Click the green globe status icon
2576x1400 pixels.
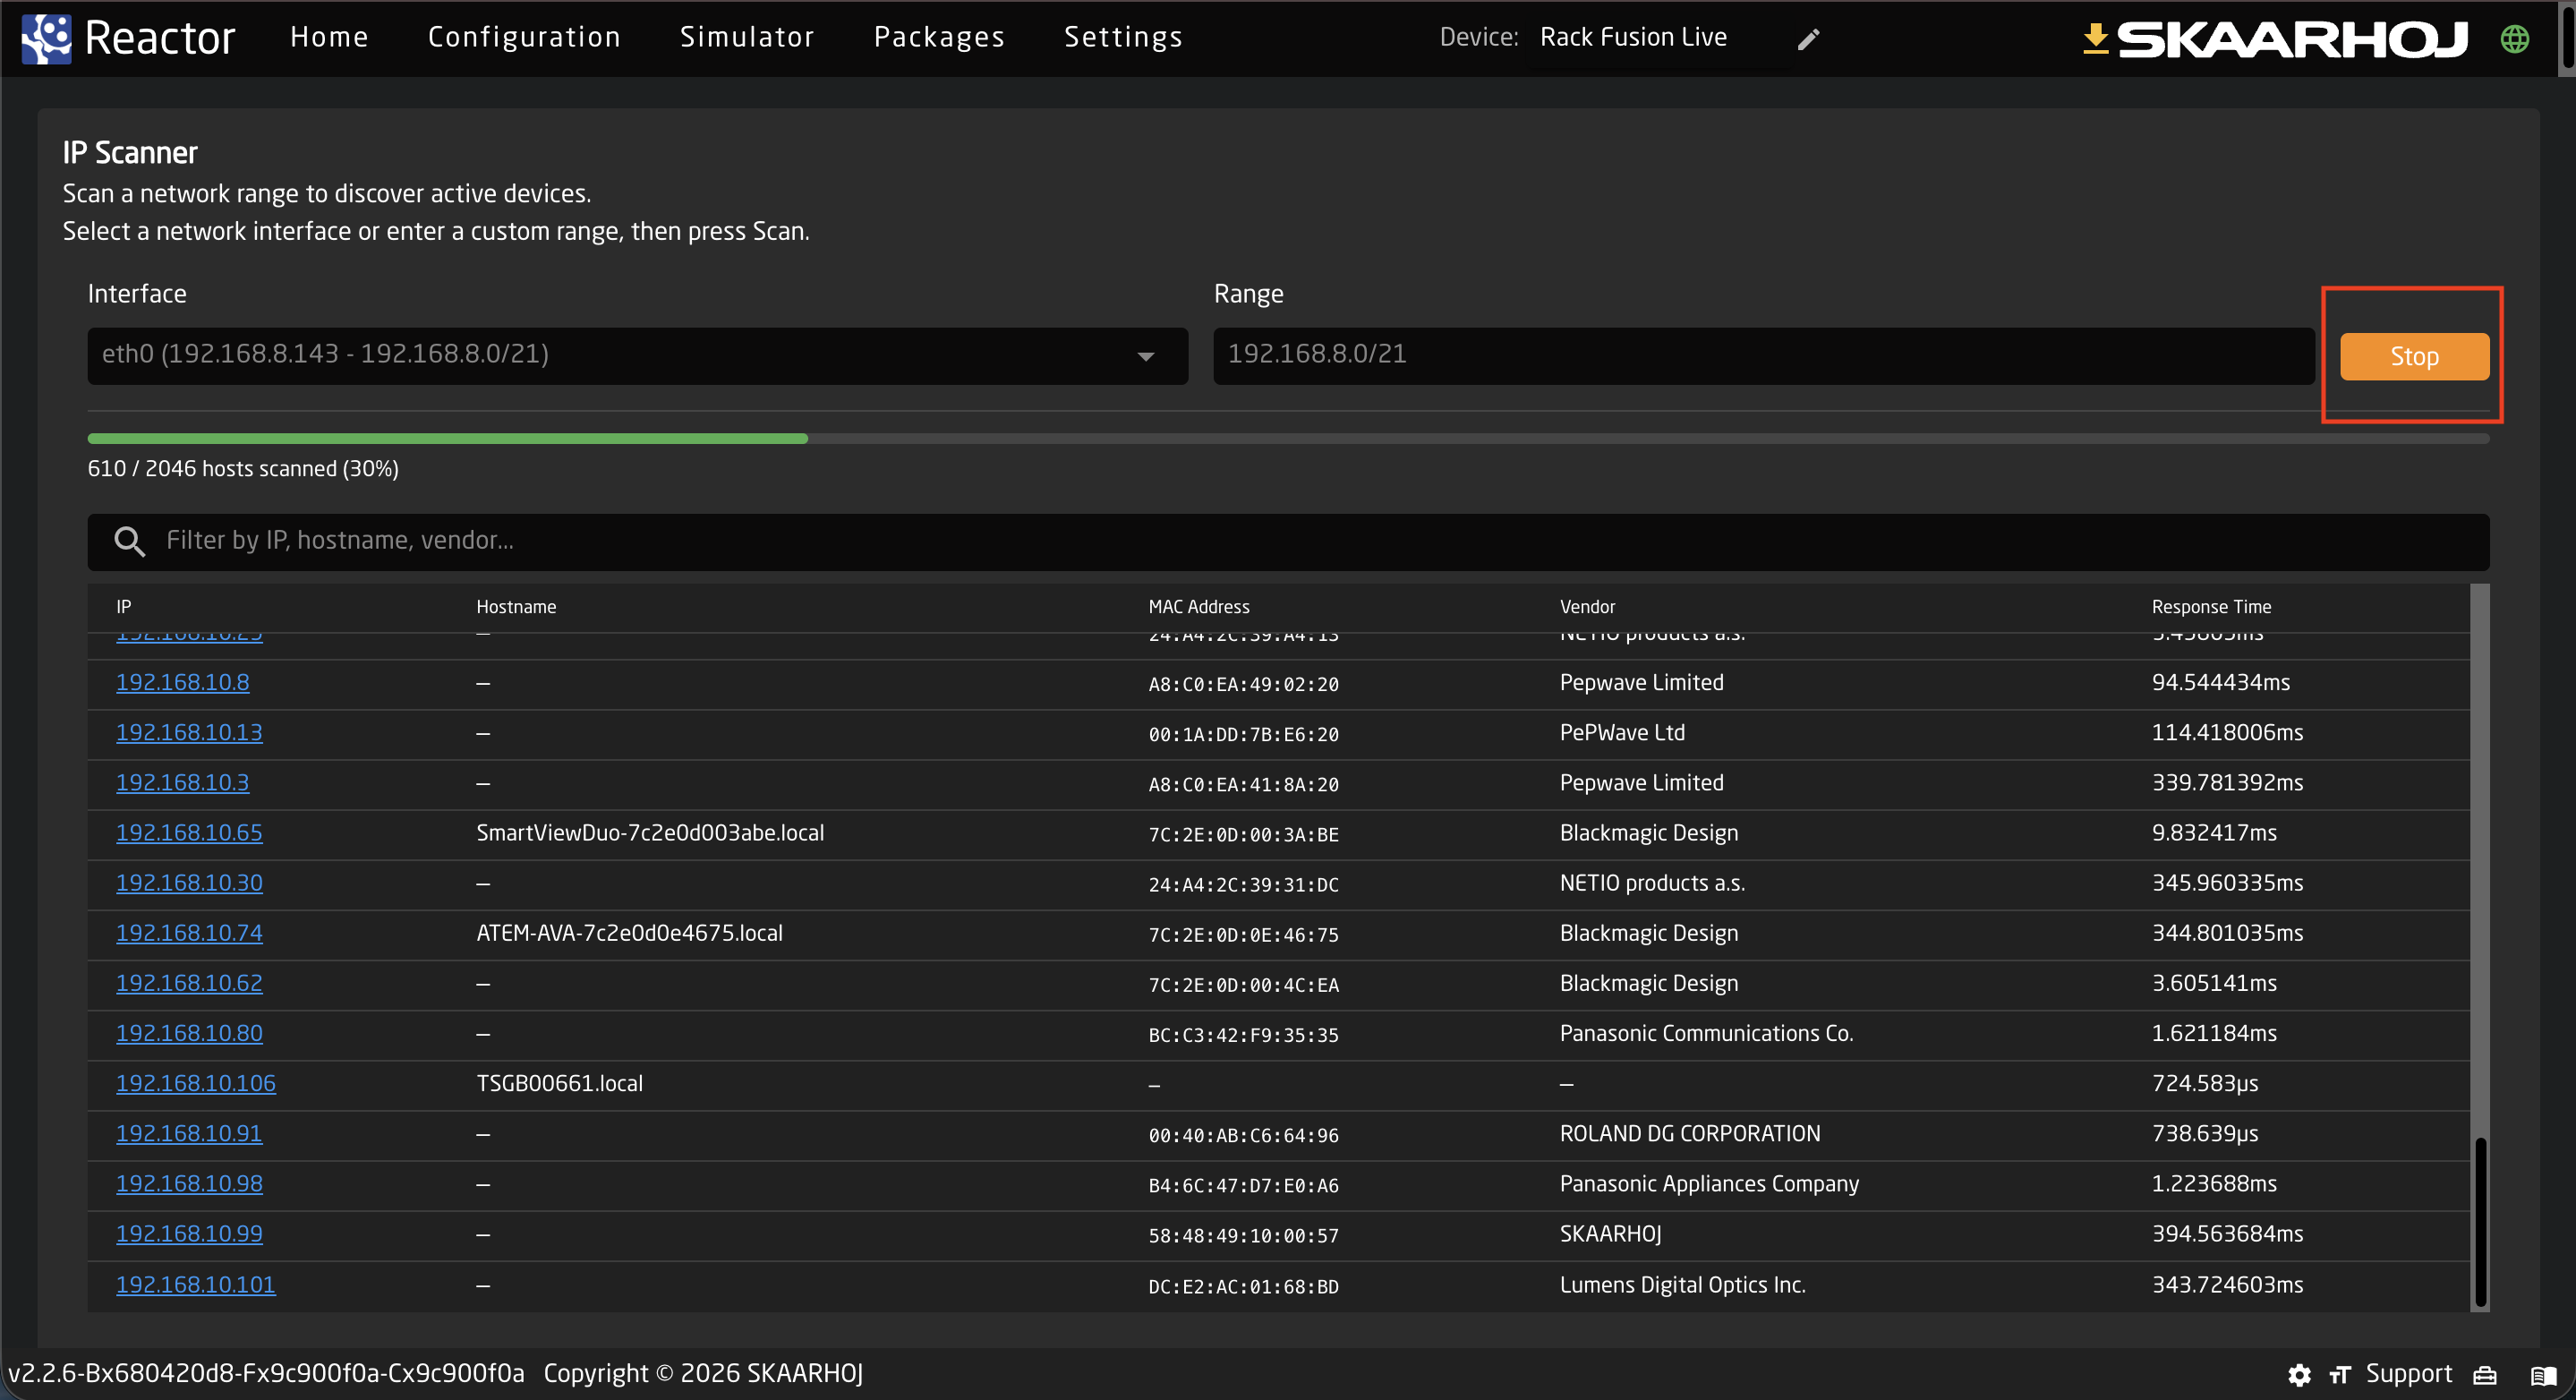click(2514, 39)
